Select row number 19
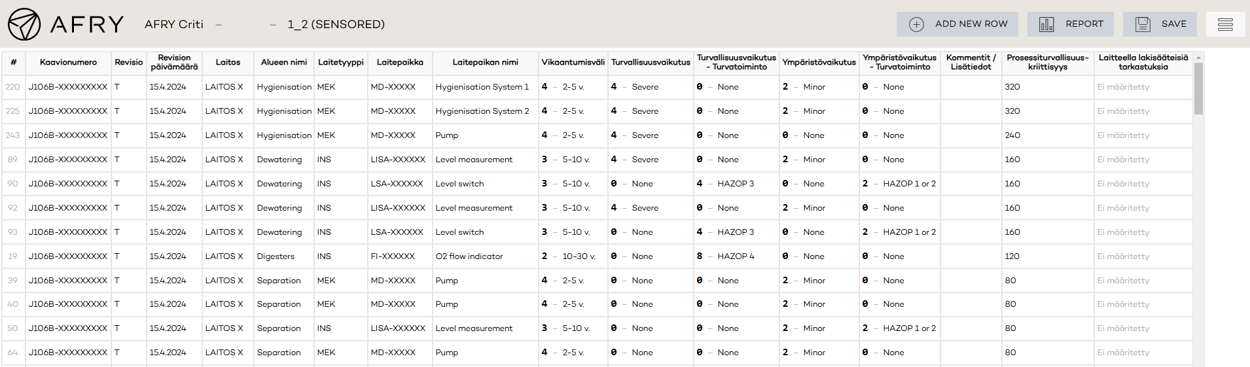The image size is (1250, 367). click(13, 256)
